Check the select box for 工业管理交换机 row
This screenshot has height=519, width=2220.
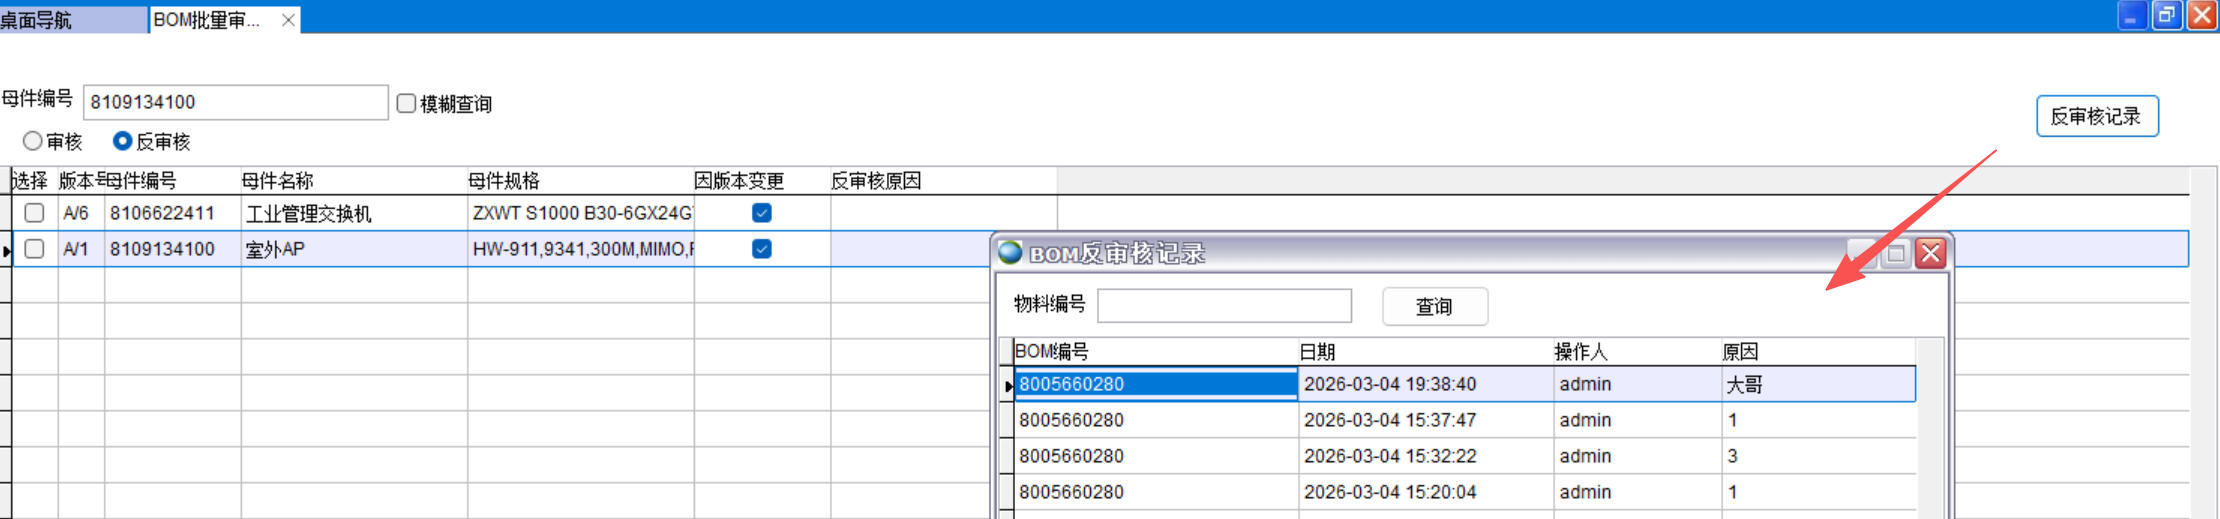pyautogui.click(x=35, y=213)
